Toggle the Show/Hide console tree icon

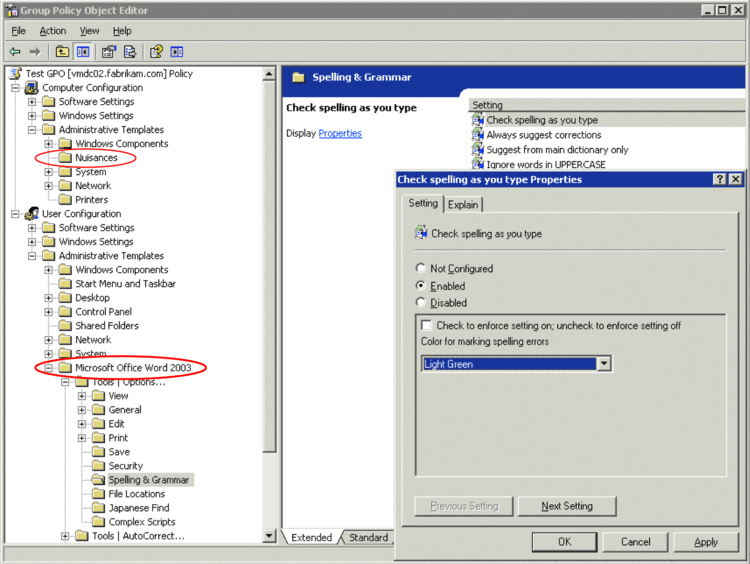(83, 52)
